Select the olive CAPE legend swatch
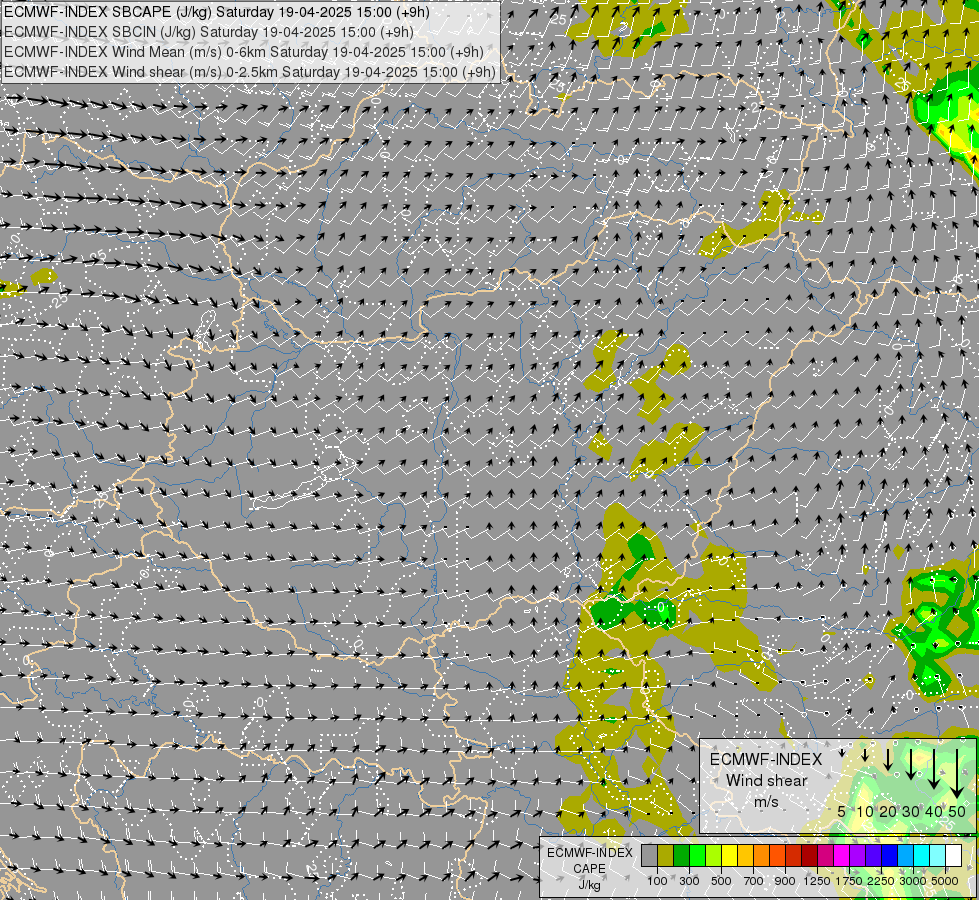 point(666,855)
